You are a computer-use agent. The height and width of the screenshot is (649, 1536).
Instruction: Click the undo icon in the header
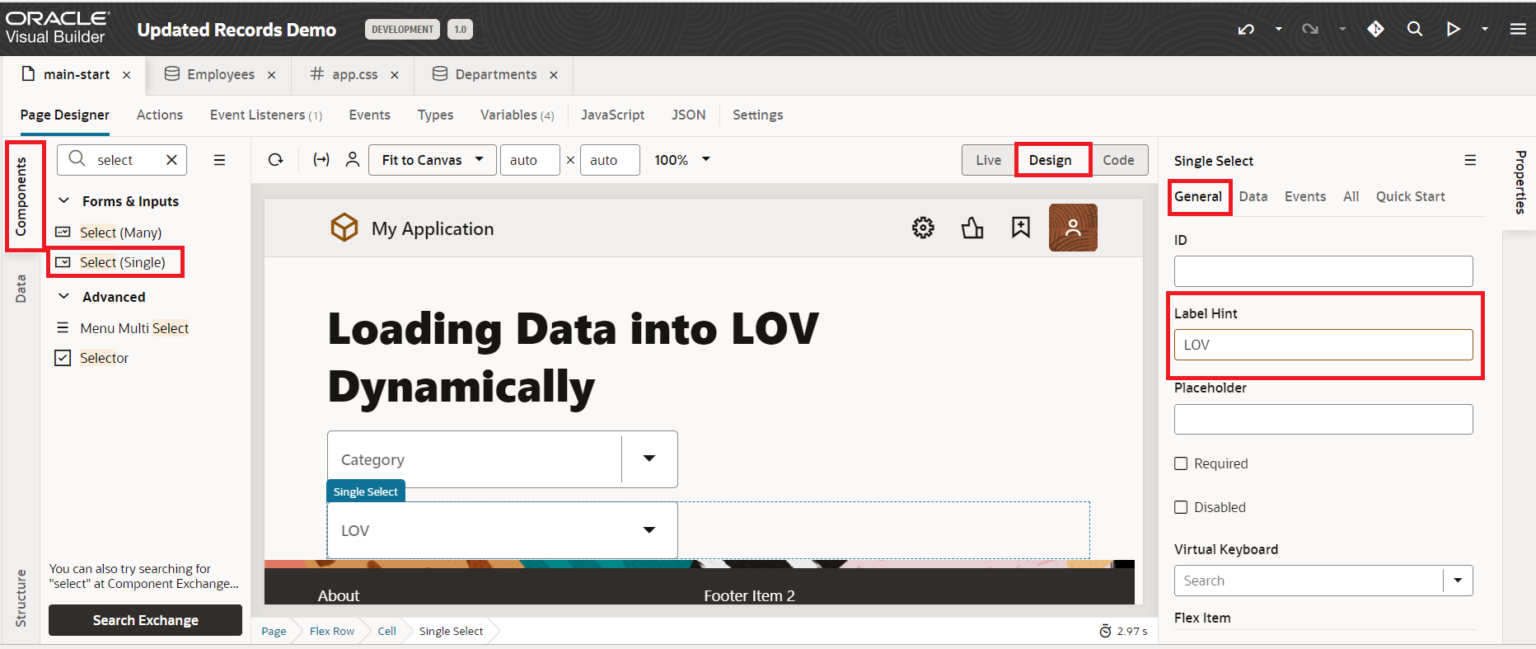click(x=1245, y=29)
